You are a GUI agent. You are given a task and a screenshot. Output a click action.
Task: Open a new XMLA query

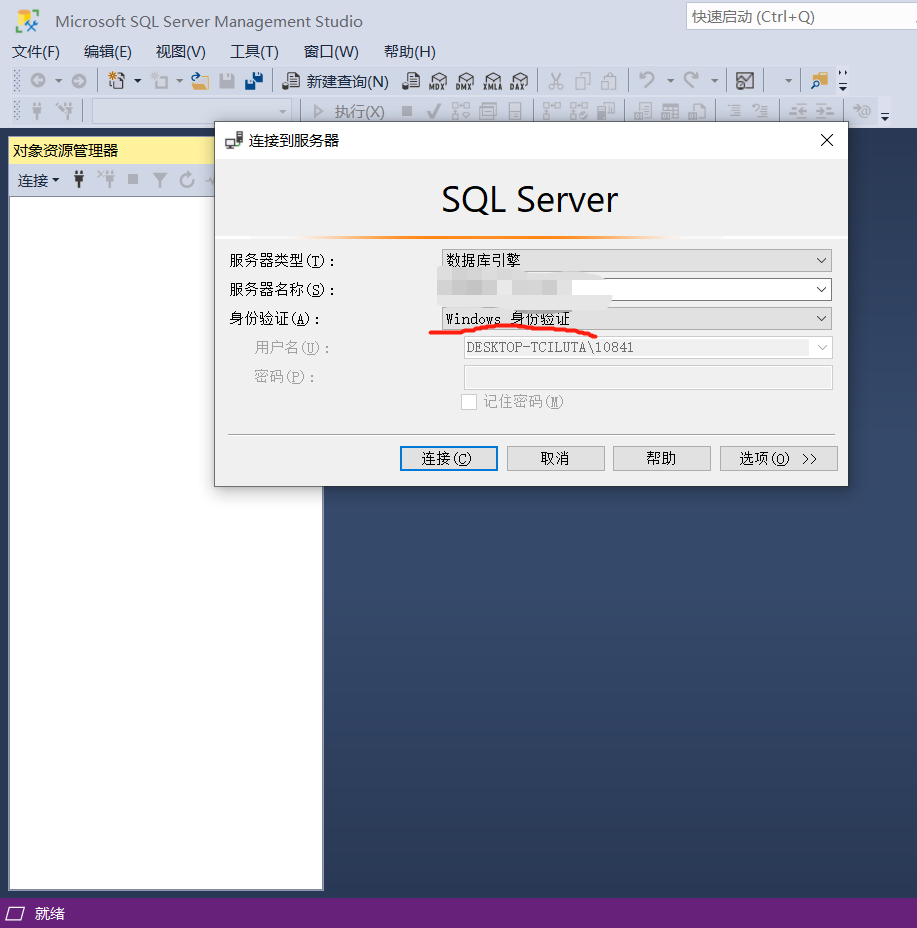coord(492,80)
